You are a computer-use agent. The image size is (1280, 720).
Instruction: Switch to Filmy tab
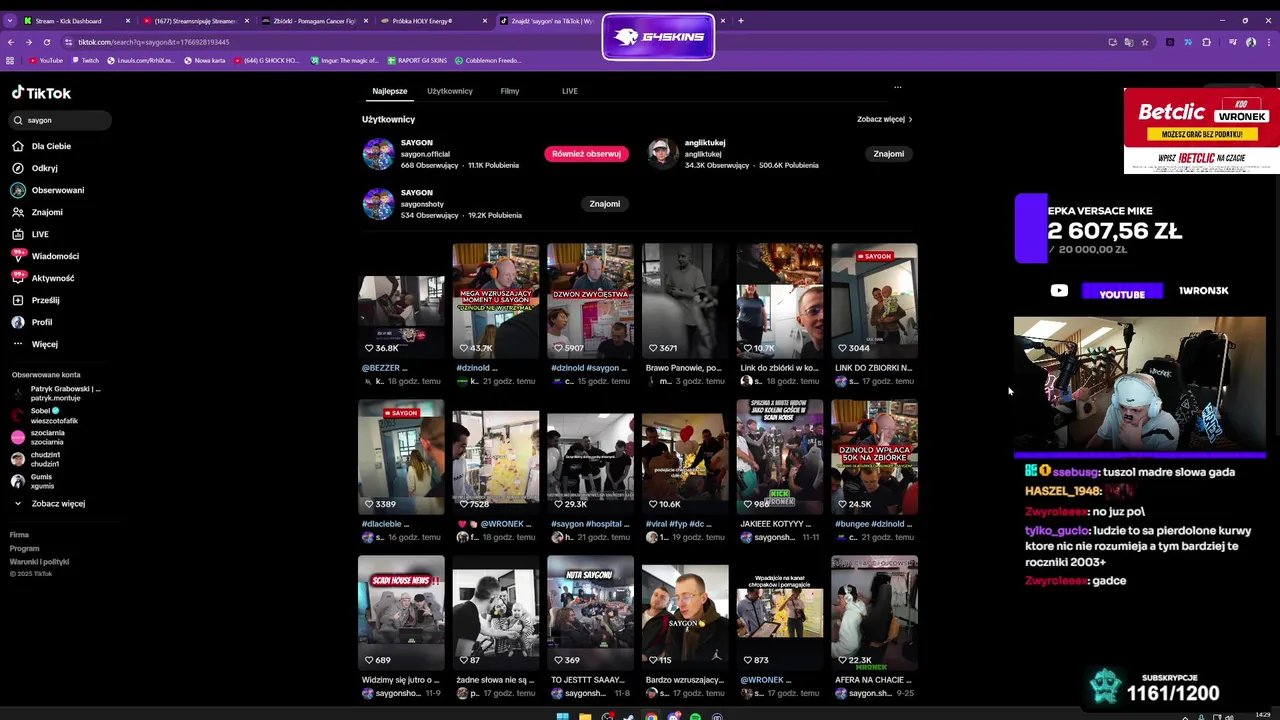click(510, 91)
